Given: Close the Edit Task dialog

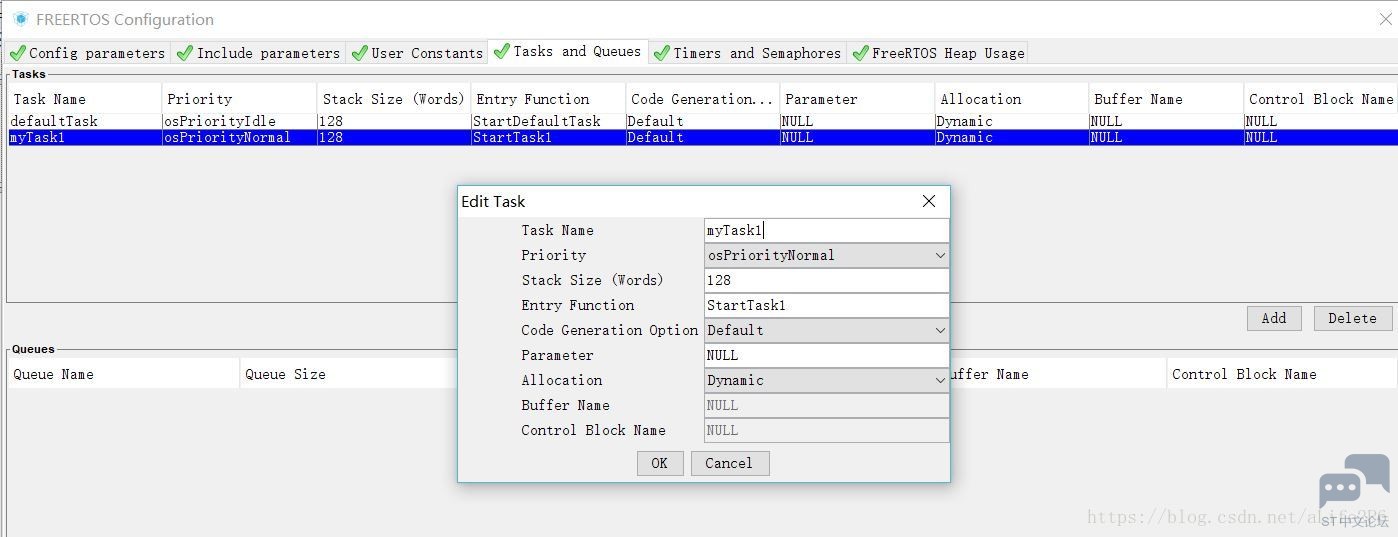Looking at the screenshot, I should click(x=928, y=201).
